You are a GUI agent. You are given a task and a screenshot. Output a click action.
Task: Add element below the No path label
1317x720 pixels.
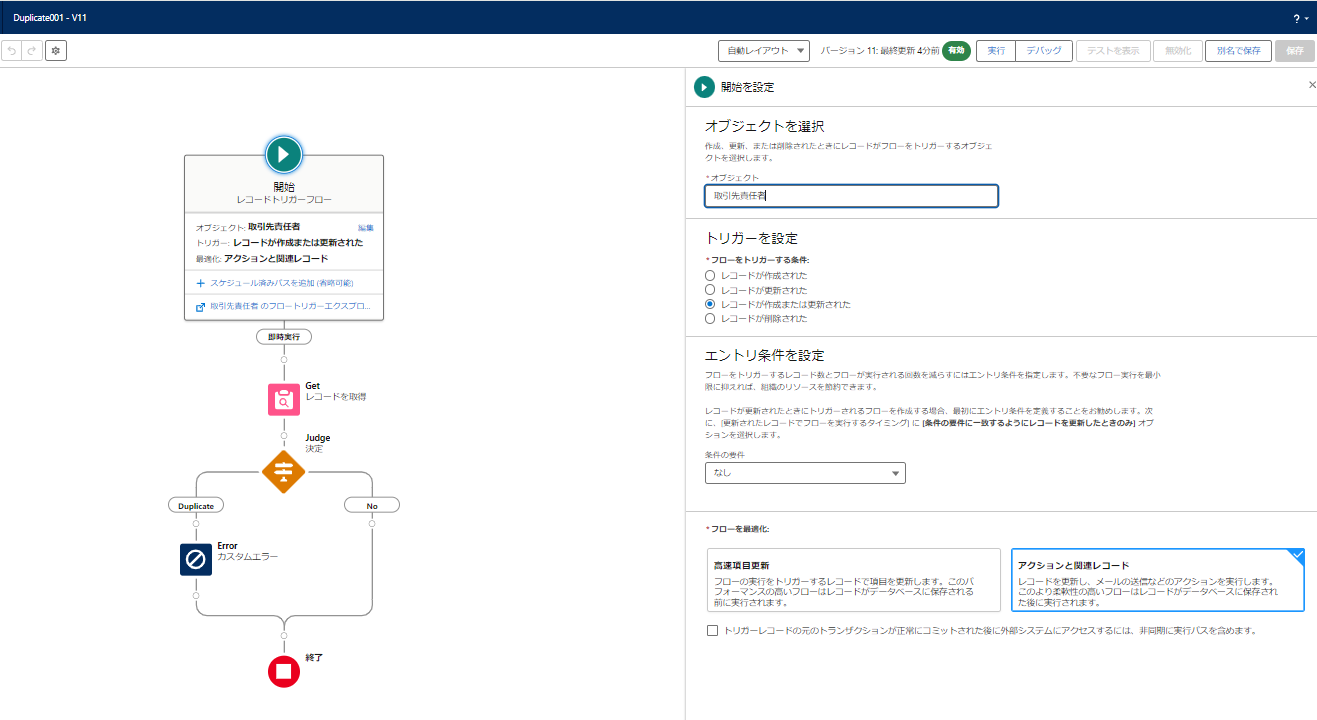click(372, 523)
